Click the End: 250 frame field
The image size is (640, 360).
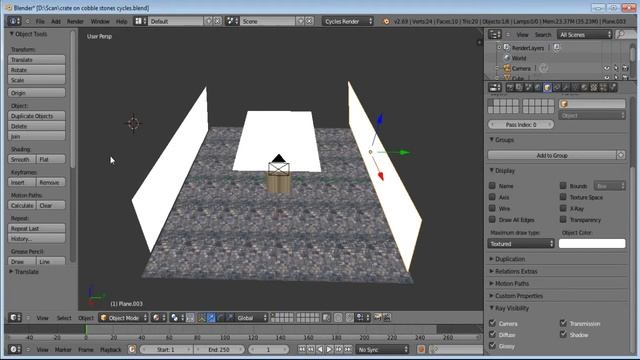point(219,349)
